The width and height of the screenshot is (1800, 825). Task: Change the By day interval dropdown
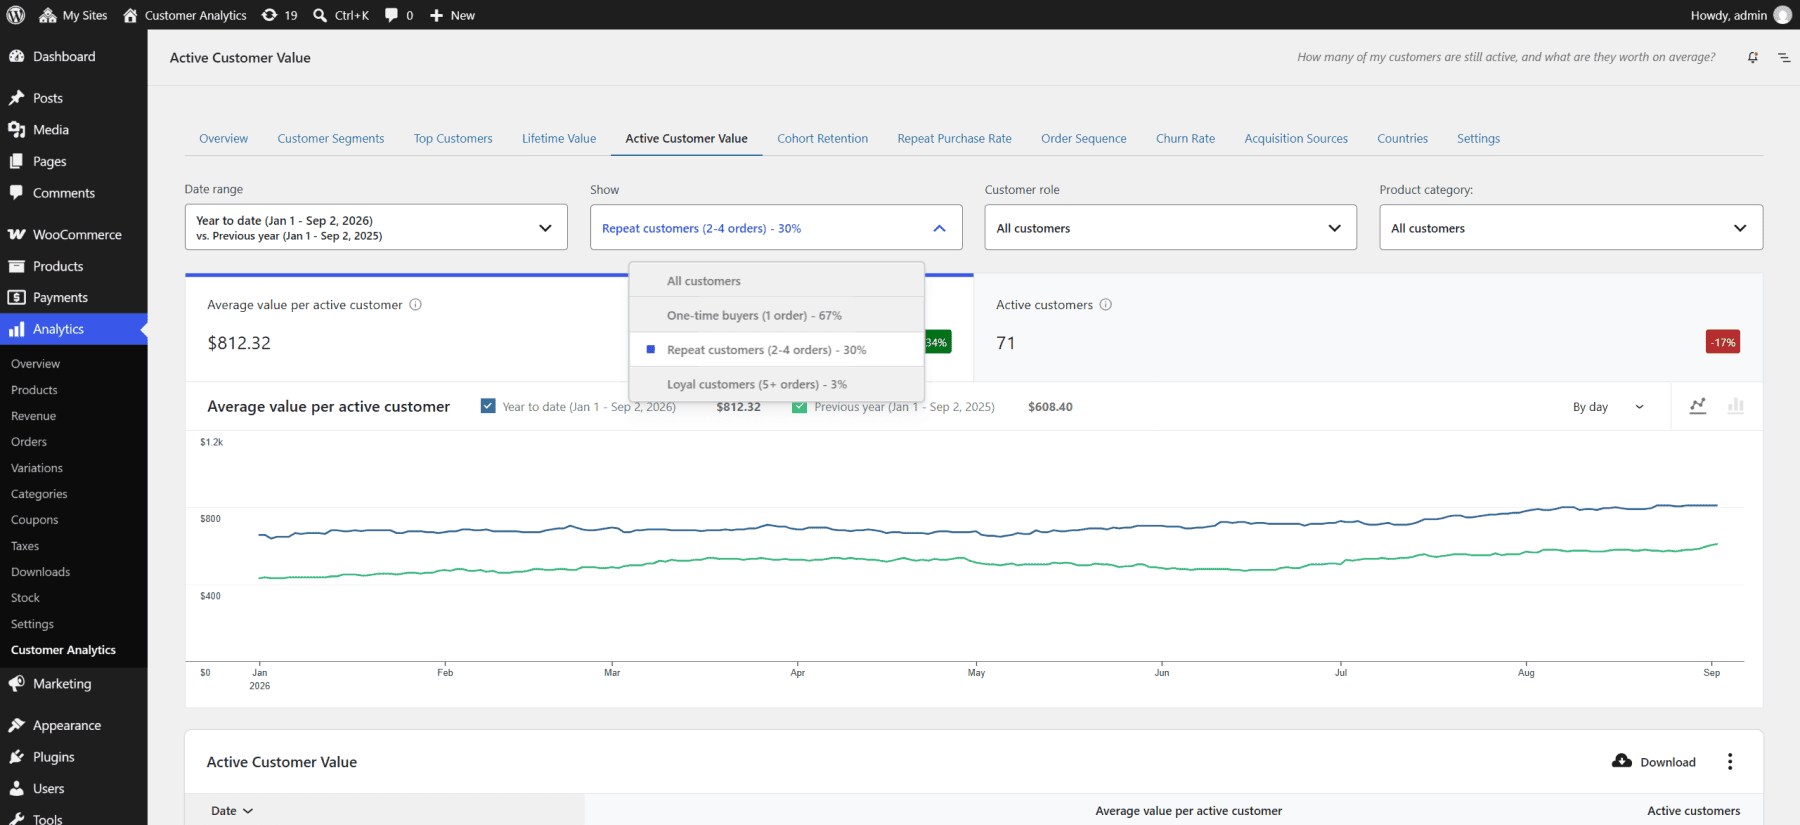point(1608,407)
